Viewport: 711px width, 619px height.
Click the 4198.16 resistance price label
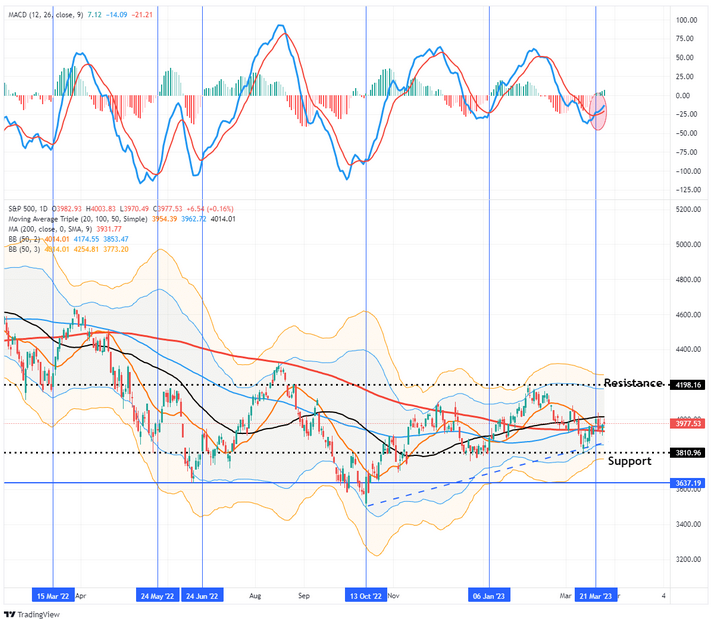688,385
